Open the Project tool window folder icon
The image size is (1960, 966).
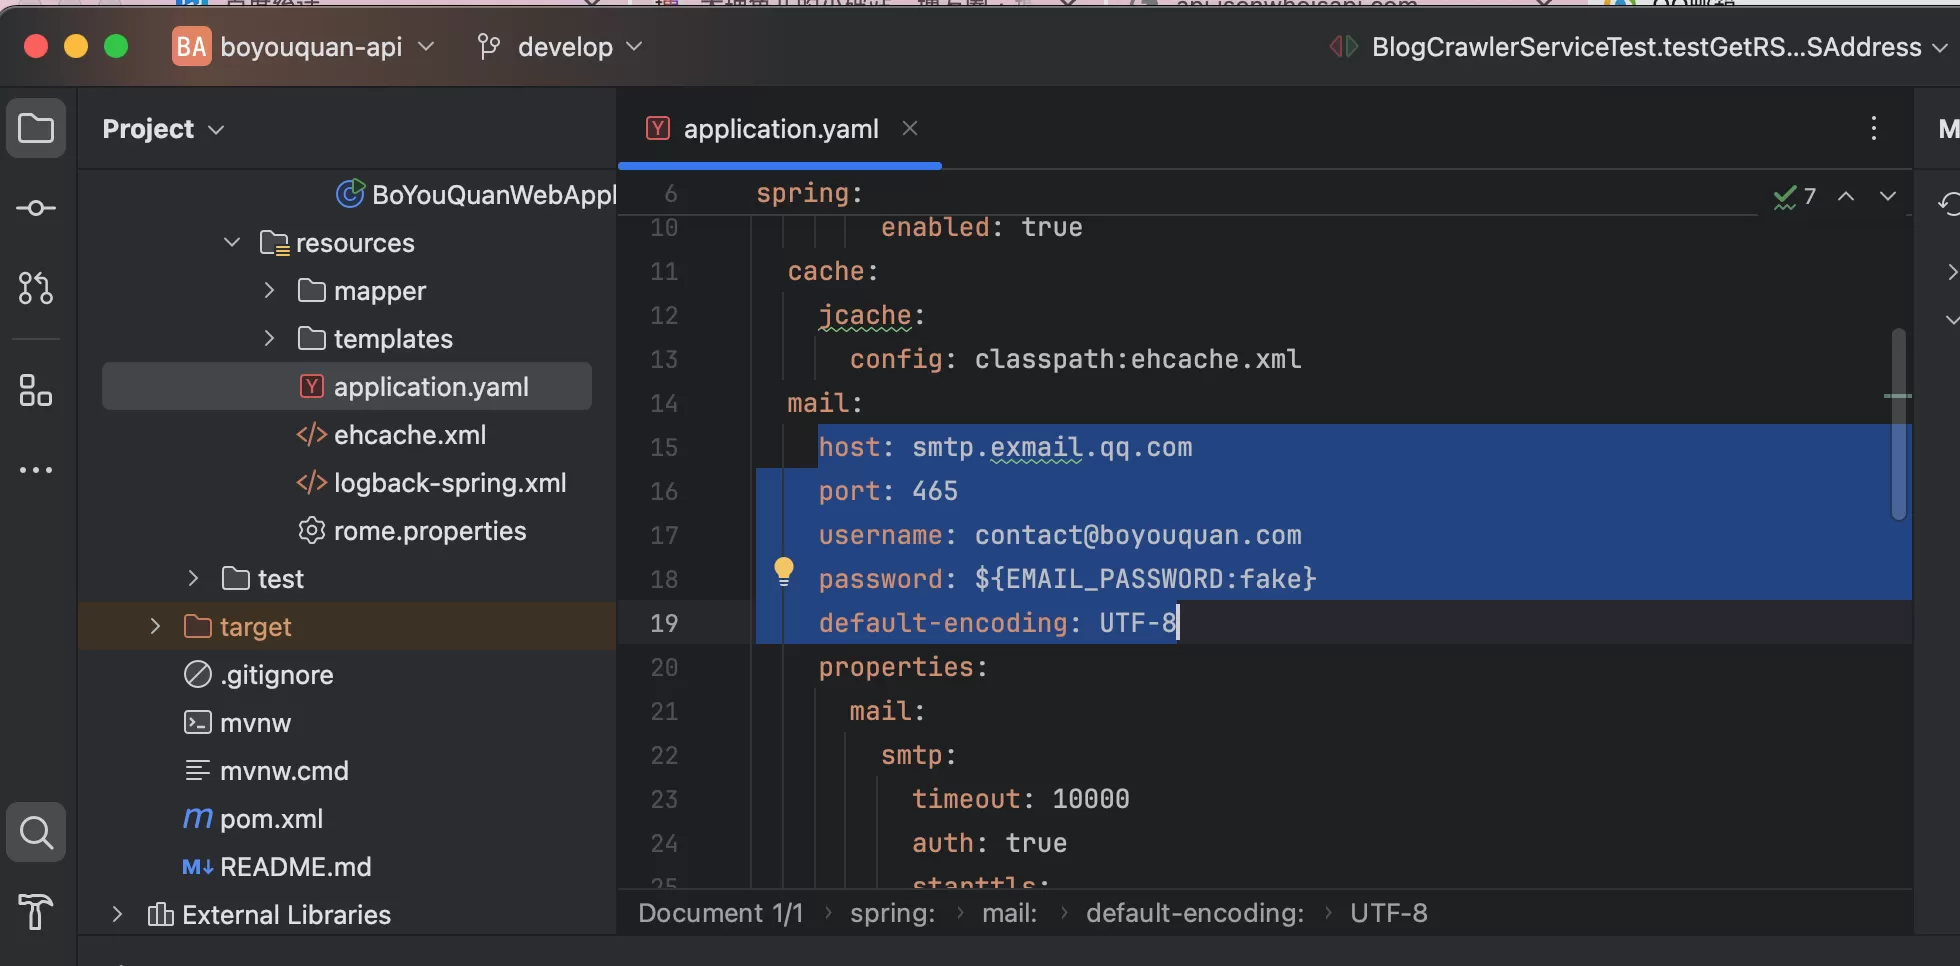[x=36, y=128]
